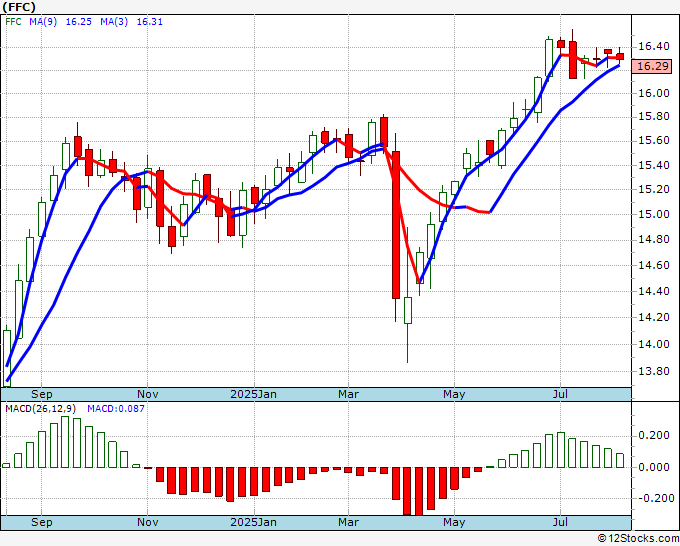The height and width of the screenshot is (546, 680).
Task: Click the 0.000 MACD axis label
Action: pyautogui.click(x=654, y=467)
